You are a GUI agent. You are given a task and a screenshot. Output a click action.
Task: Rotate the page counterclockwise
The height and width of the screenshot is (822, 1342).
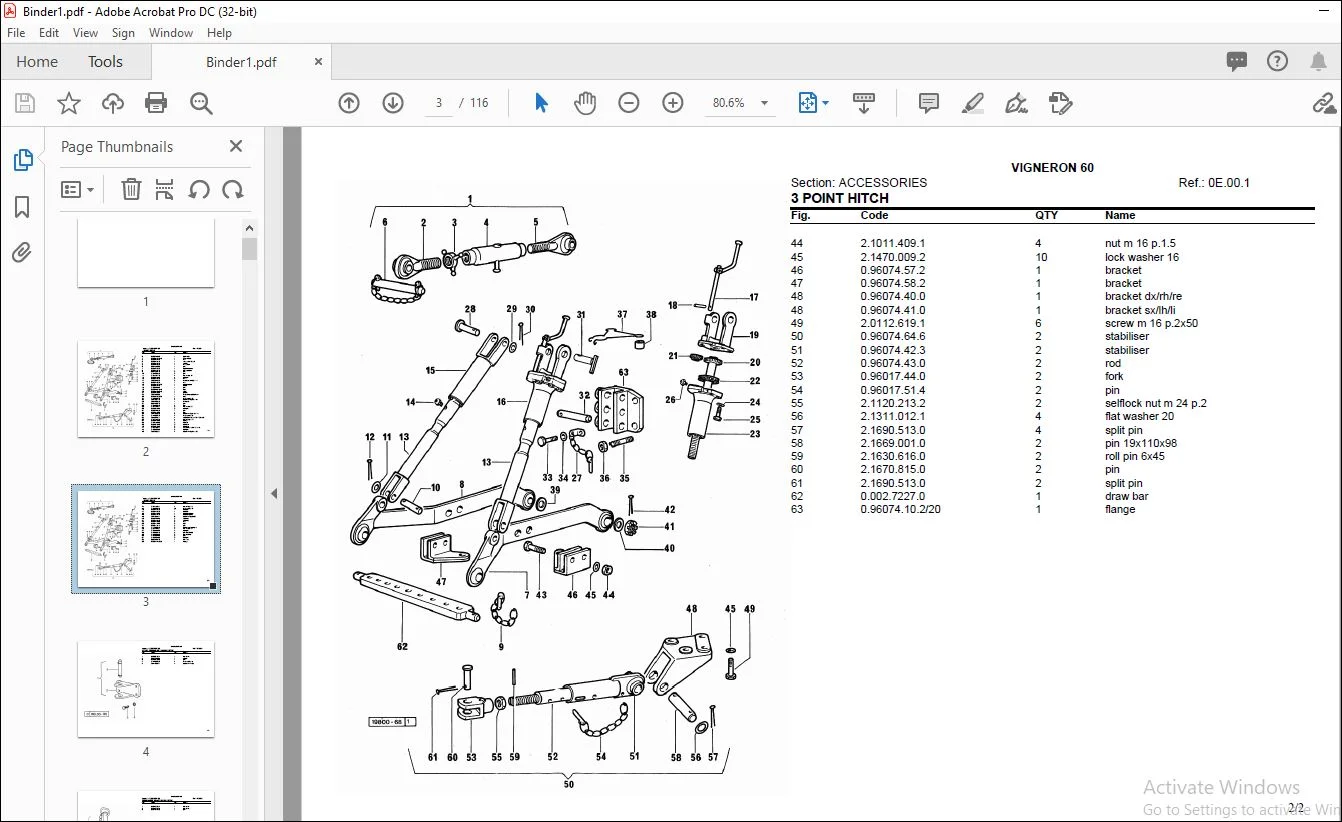click(x=199, y=189)
